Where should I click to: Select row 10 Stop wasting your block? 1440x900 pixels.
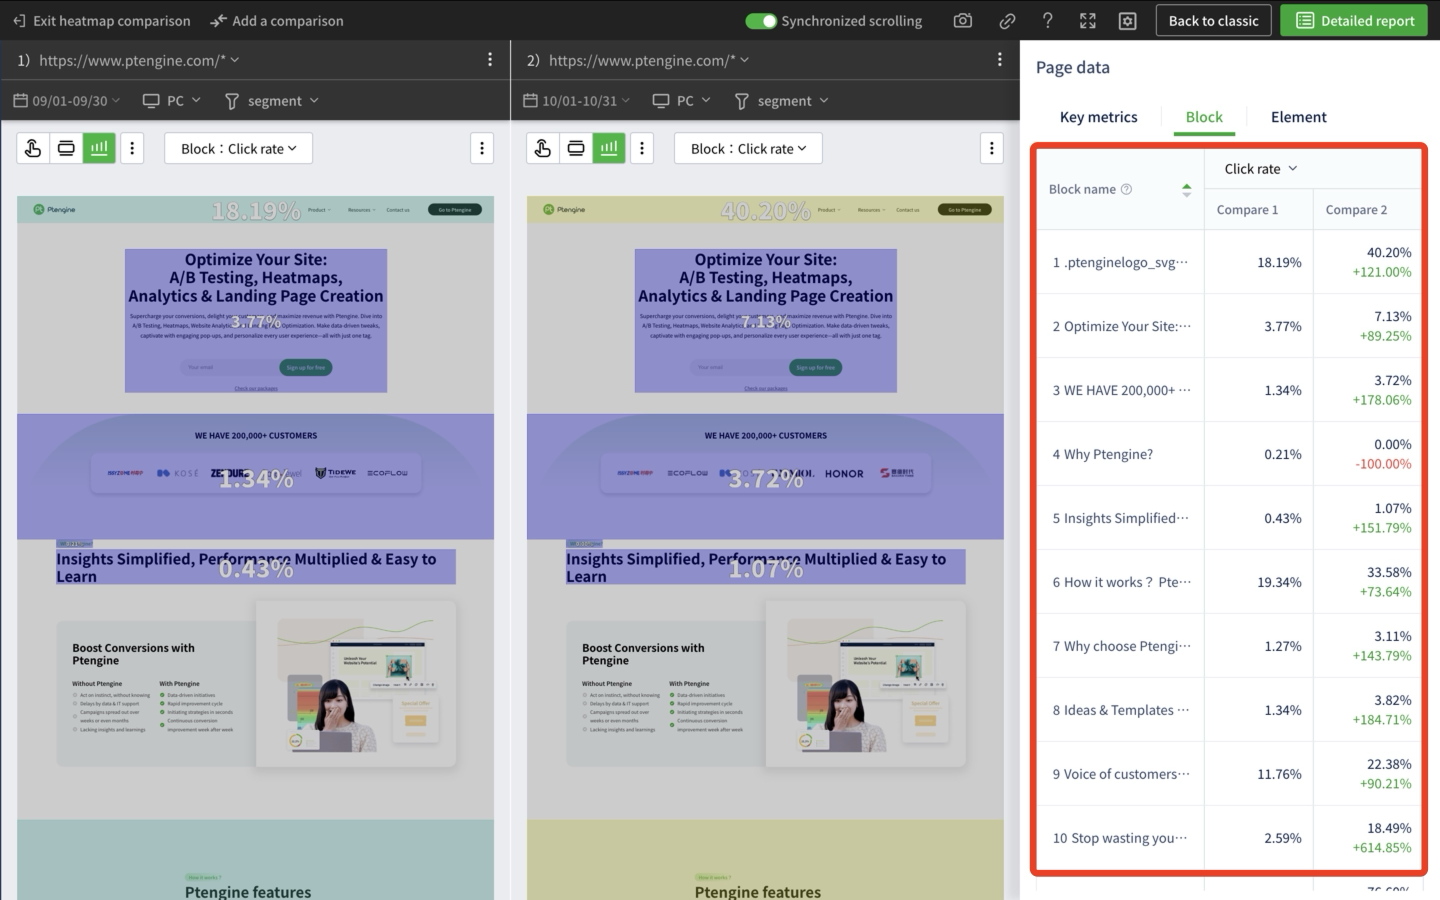[x=1228, y=838]
